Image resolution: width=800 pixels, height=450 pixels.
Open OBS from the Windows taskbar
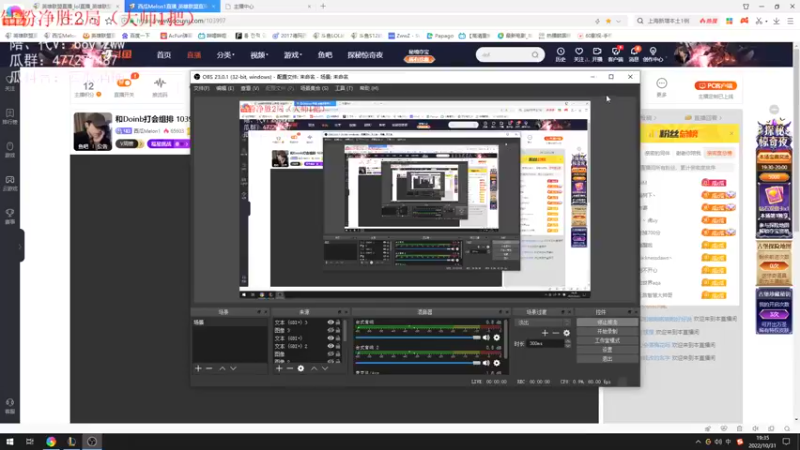pyautogui.click(x=92, y=441)
